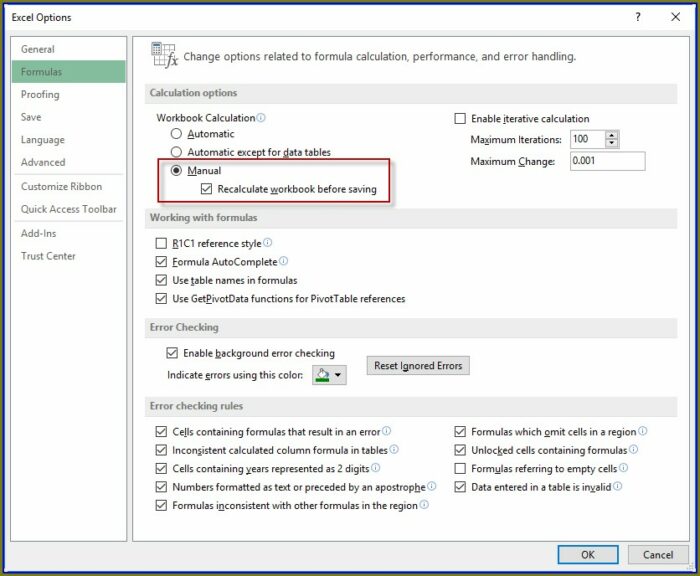
Task: Toggle 'Cells containing formulas that result in an error'
Action: pos(161,432)
